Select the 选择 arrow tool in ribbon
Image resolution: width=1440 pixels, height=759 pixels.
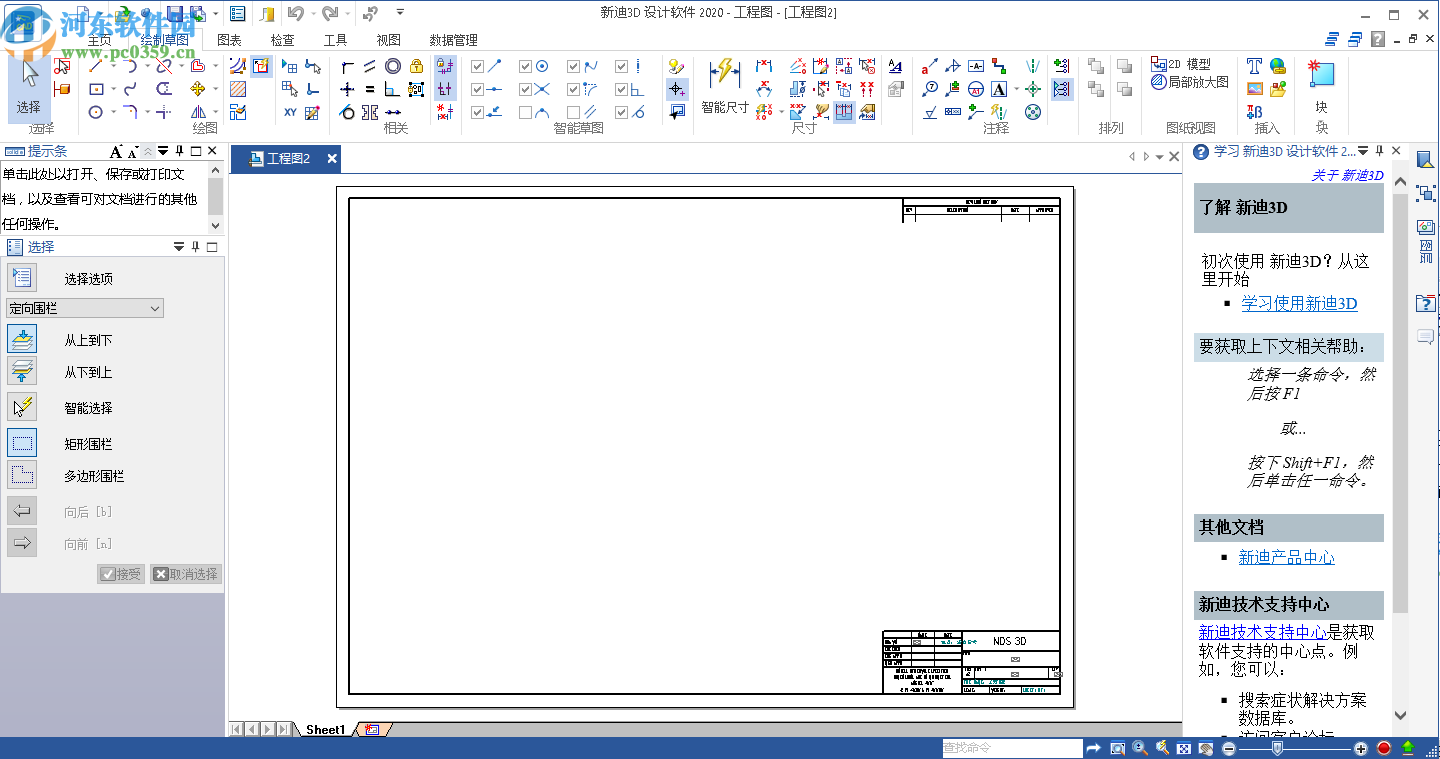pos(29,87)
